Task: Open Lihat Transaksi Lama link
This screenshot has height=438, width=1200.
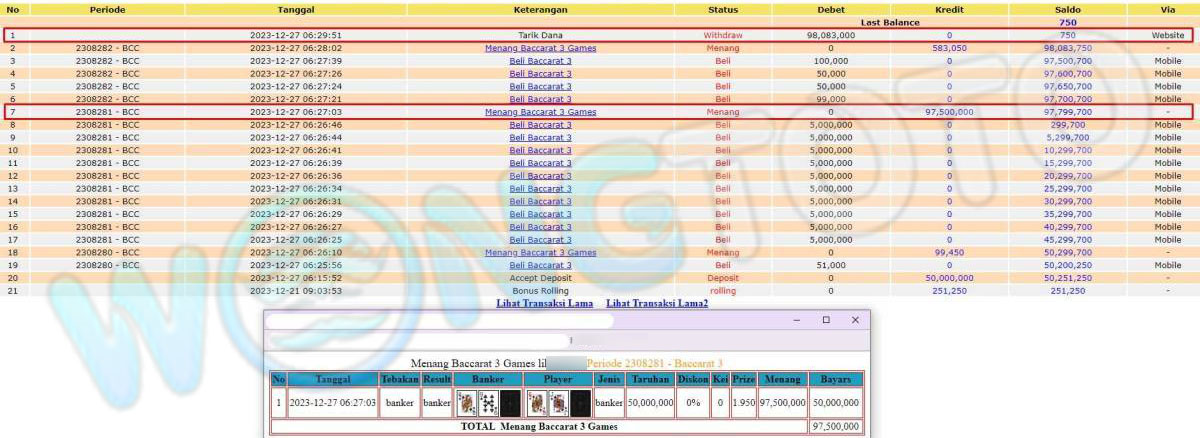Action: pyautogui.click(x=544, y=303)
